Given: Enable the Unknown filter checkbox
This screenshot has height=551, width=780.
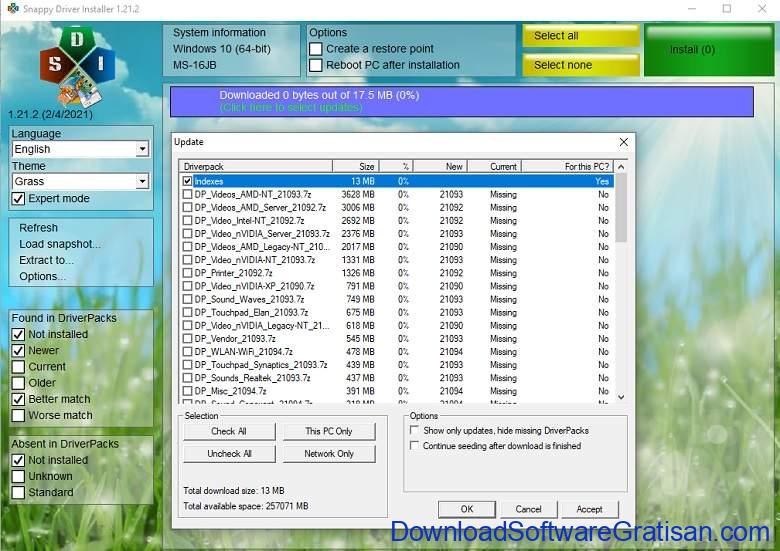Looking at the screenshot, I should [18, 476].
